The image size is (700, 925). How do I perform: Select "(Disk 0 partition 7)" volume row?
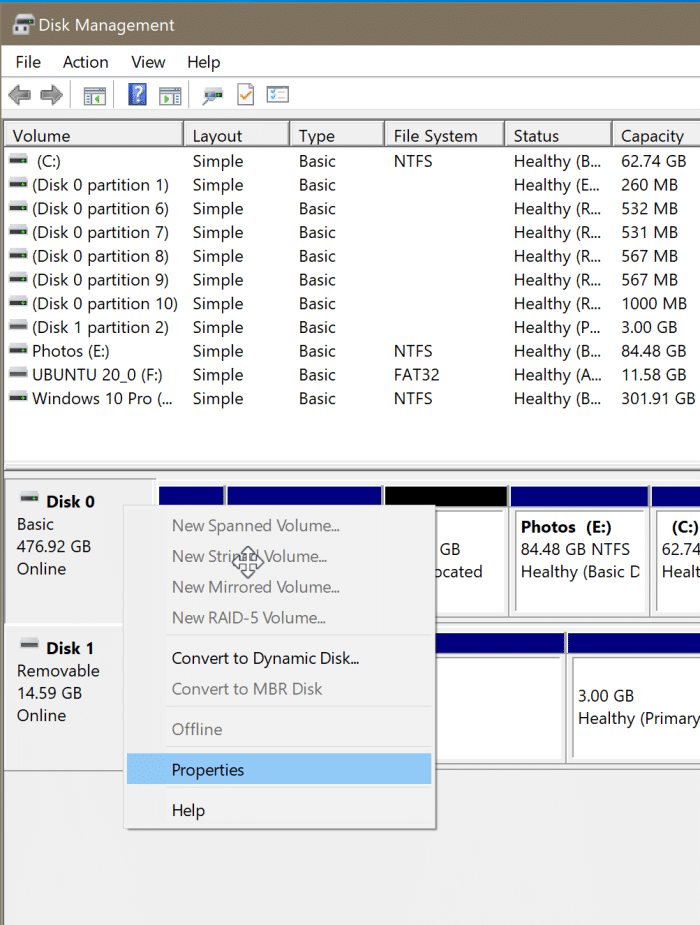(x=352, y=232)
